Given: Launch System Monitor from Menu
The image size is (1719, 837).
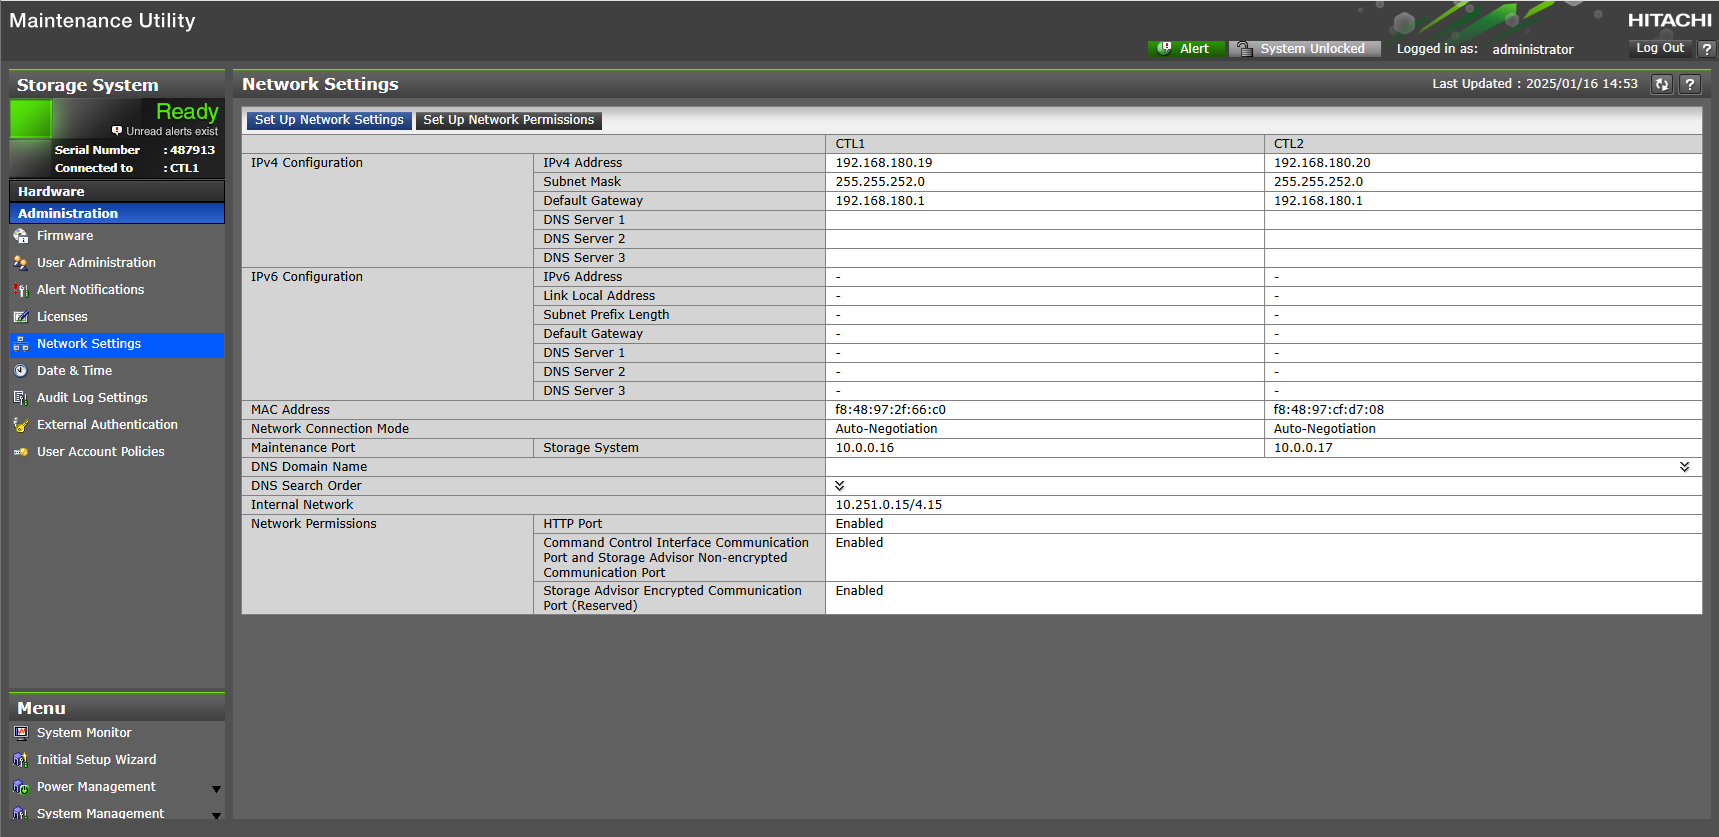Looking at the screenshot, I should click(x=84, y=733).
